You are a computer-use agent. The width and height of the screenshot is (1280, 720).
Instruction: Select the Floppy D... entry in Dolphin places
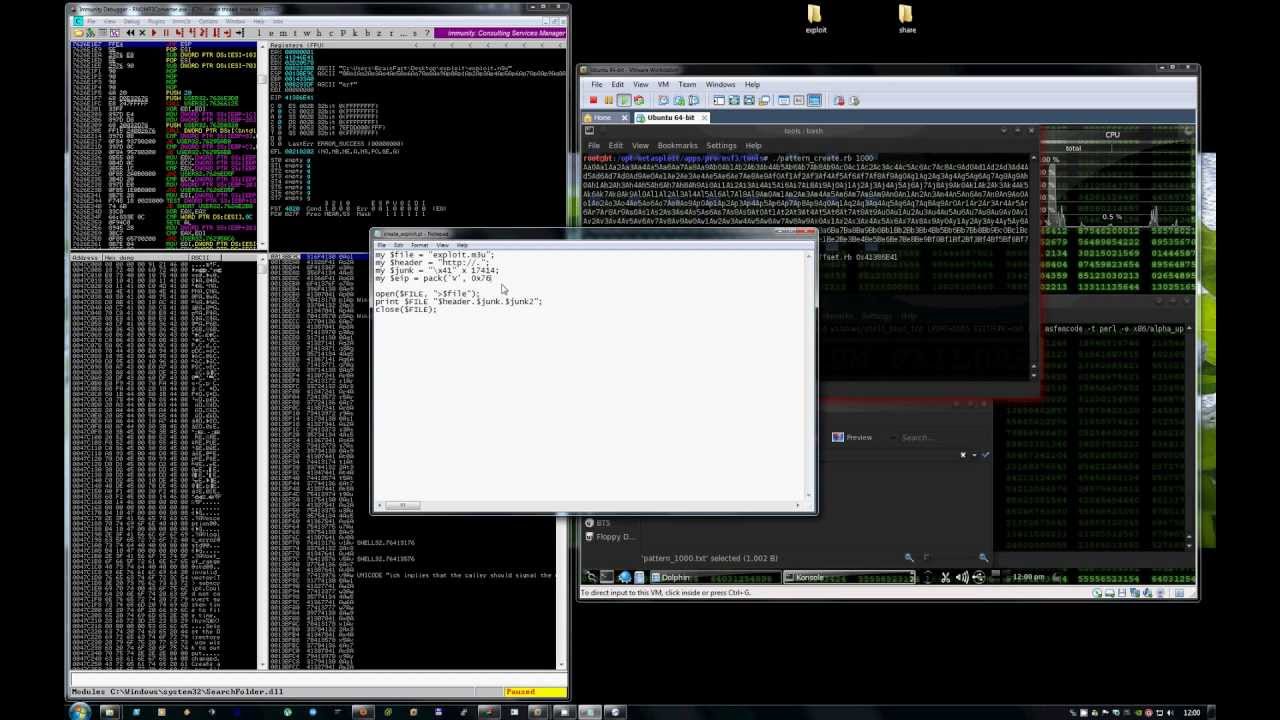coord(610,537)
